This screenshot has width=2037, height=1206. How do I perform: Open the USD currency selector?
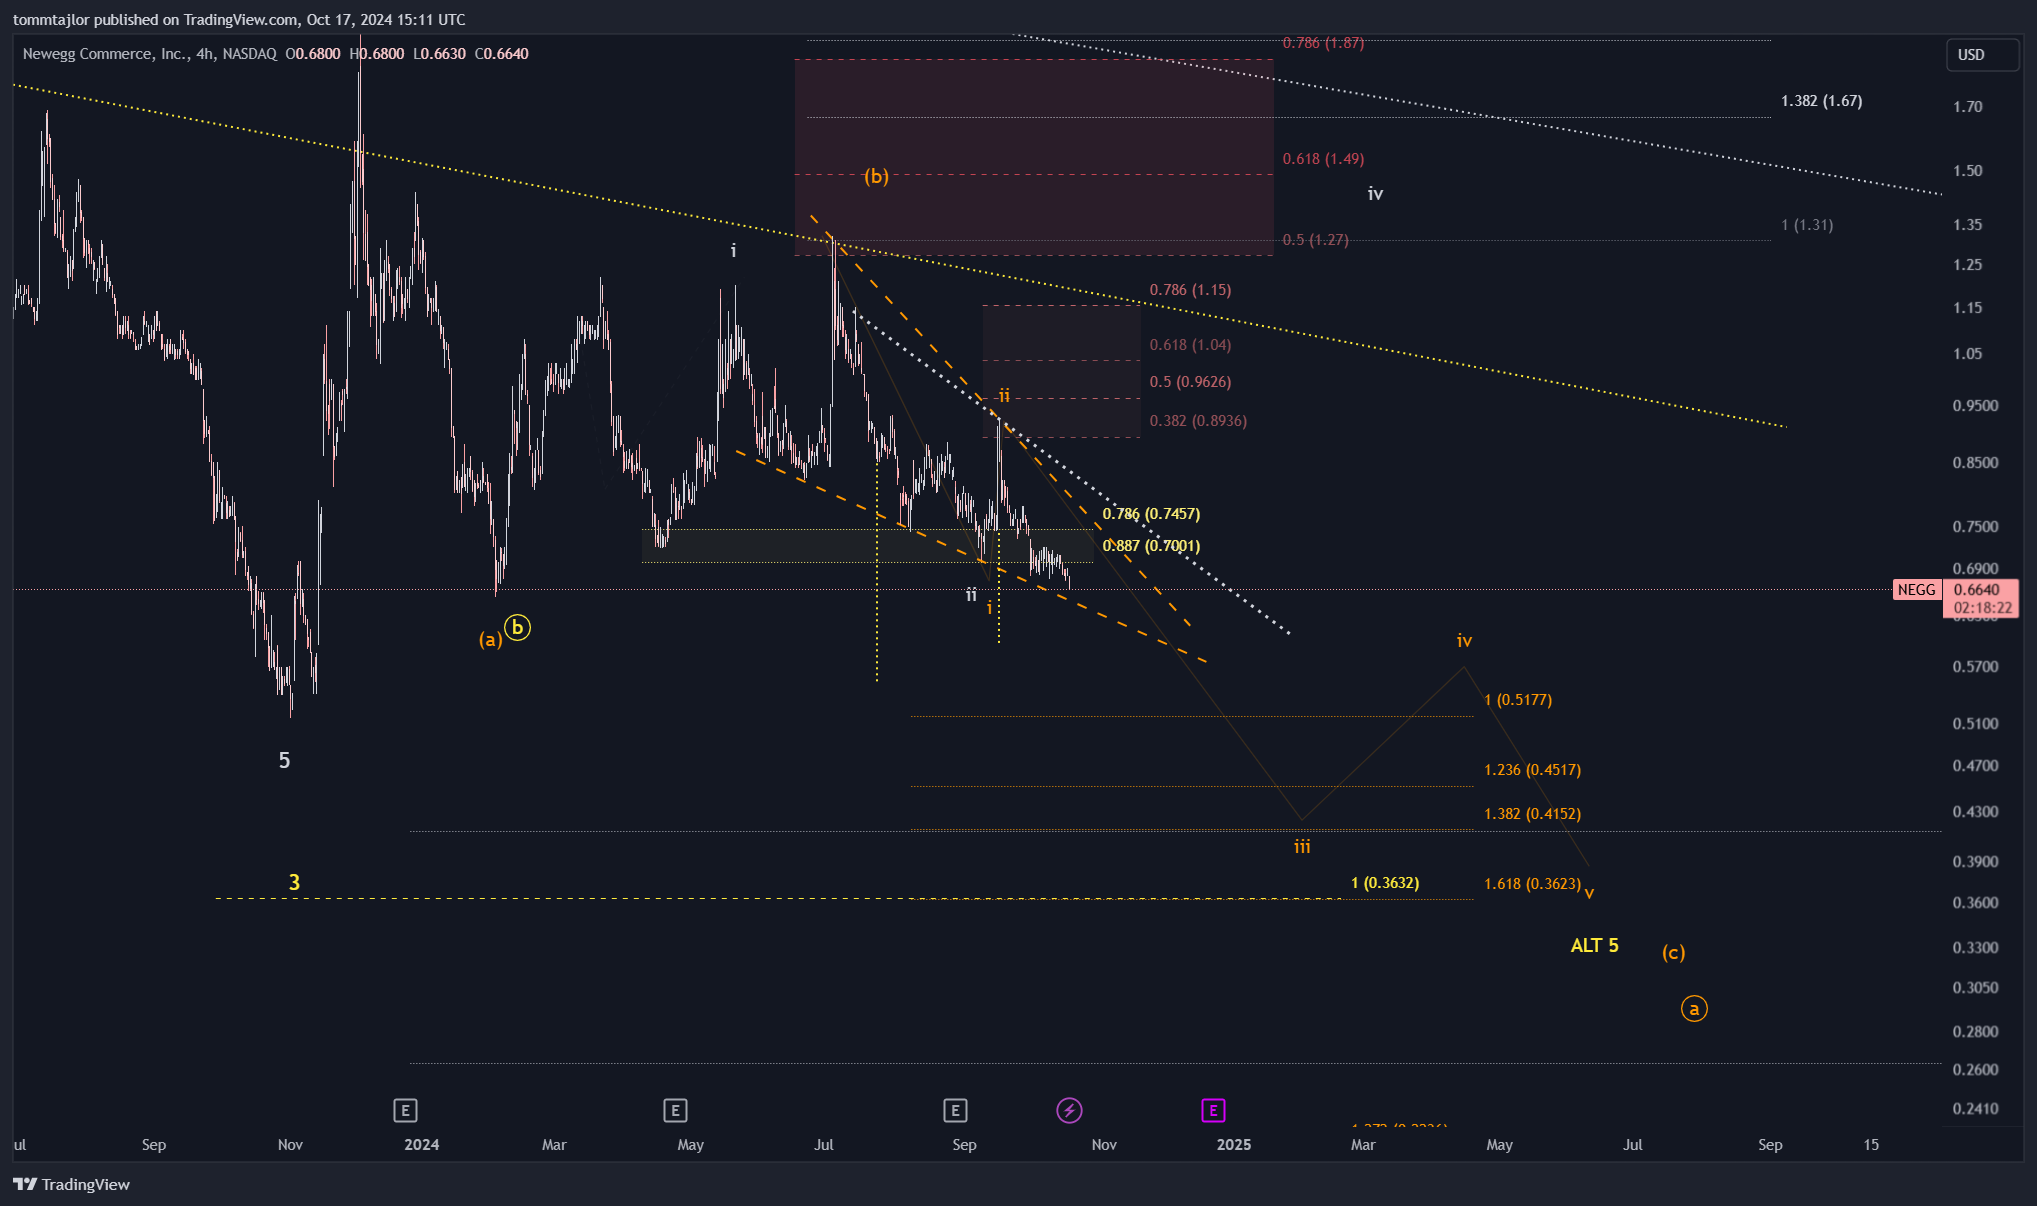tap(1981, 55)
